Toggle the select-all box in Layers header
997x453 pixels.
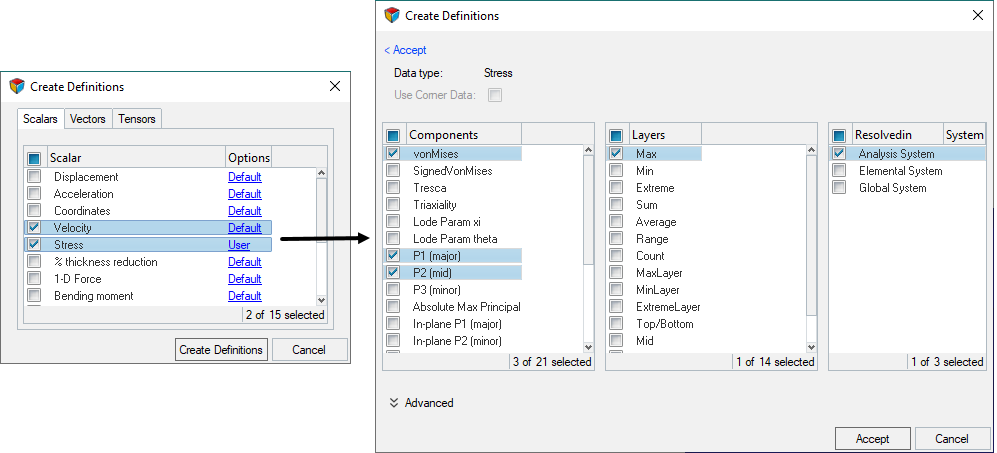tap(616, 135)
